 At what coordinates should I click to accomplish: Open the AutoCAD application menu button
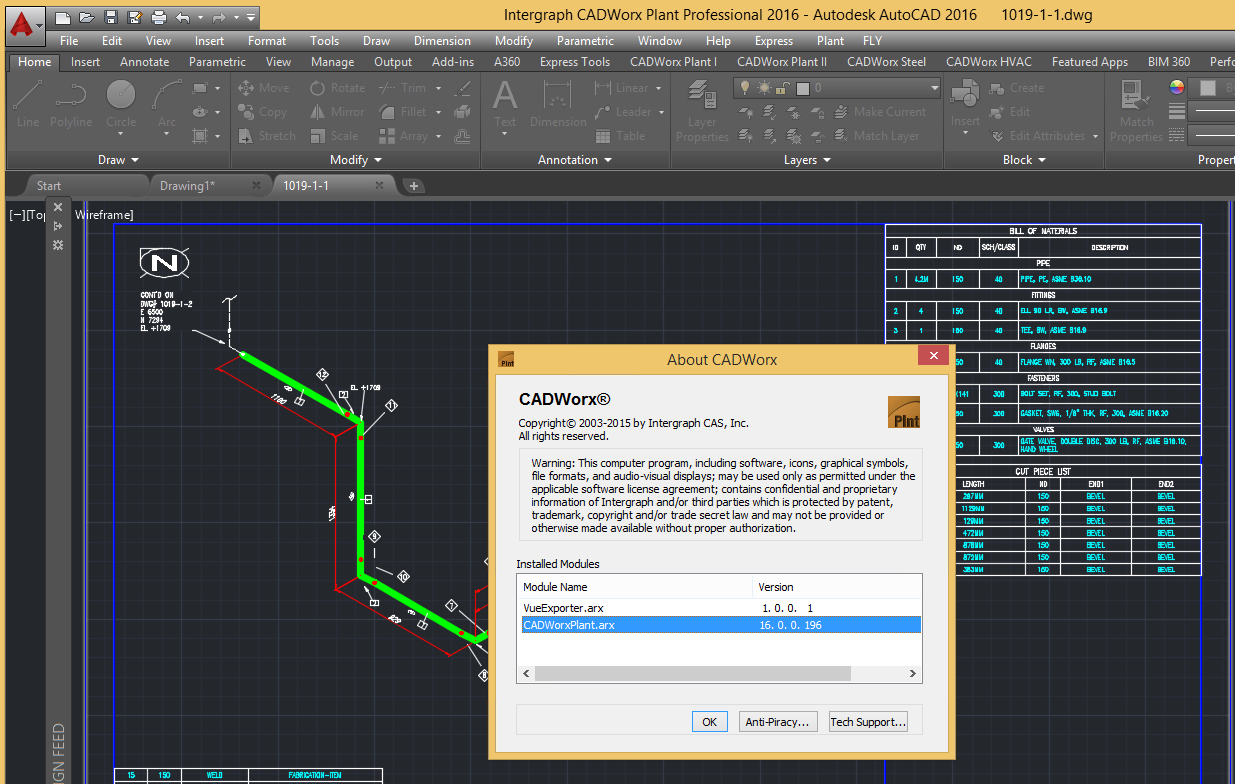tap(25, 24)
